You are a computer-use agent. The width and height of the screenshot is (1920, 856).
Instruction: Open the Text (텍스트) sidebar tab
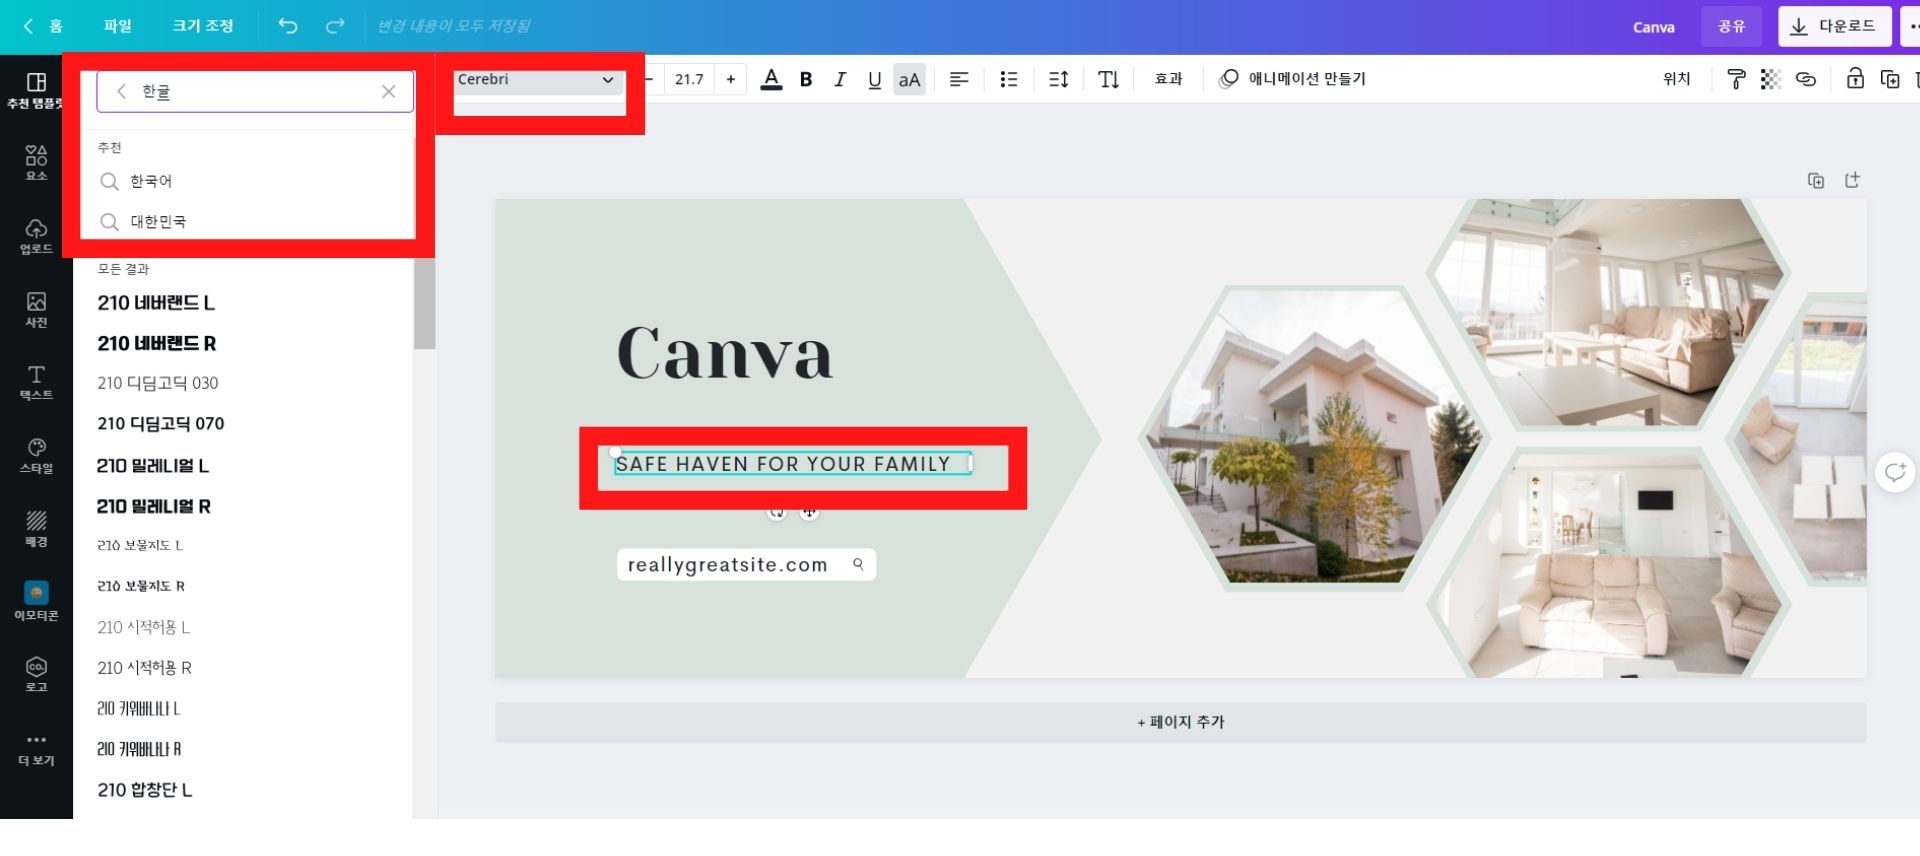[x=36, y=382]
